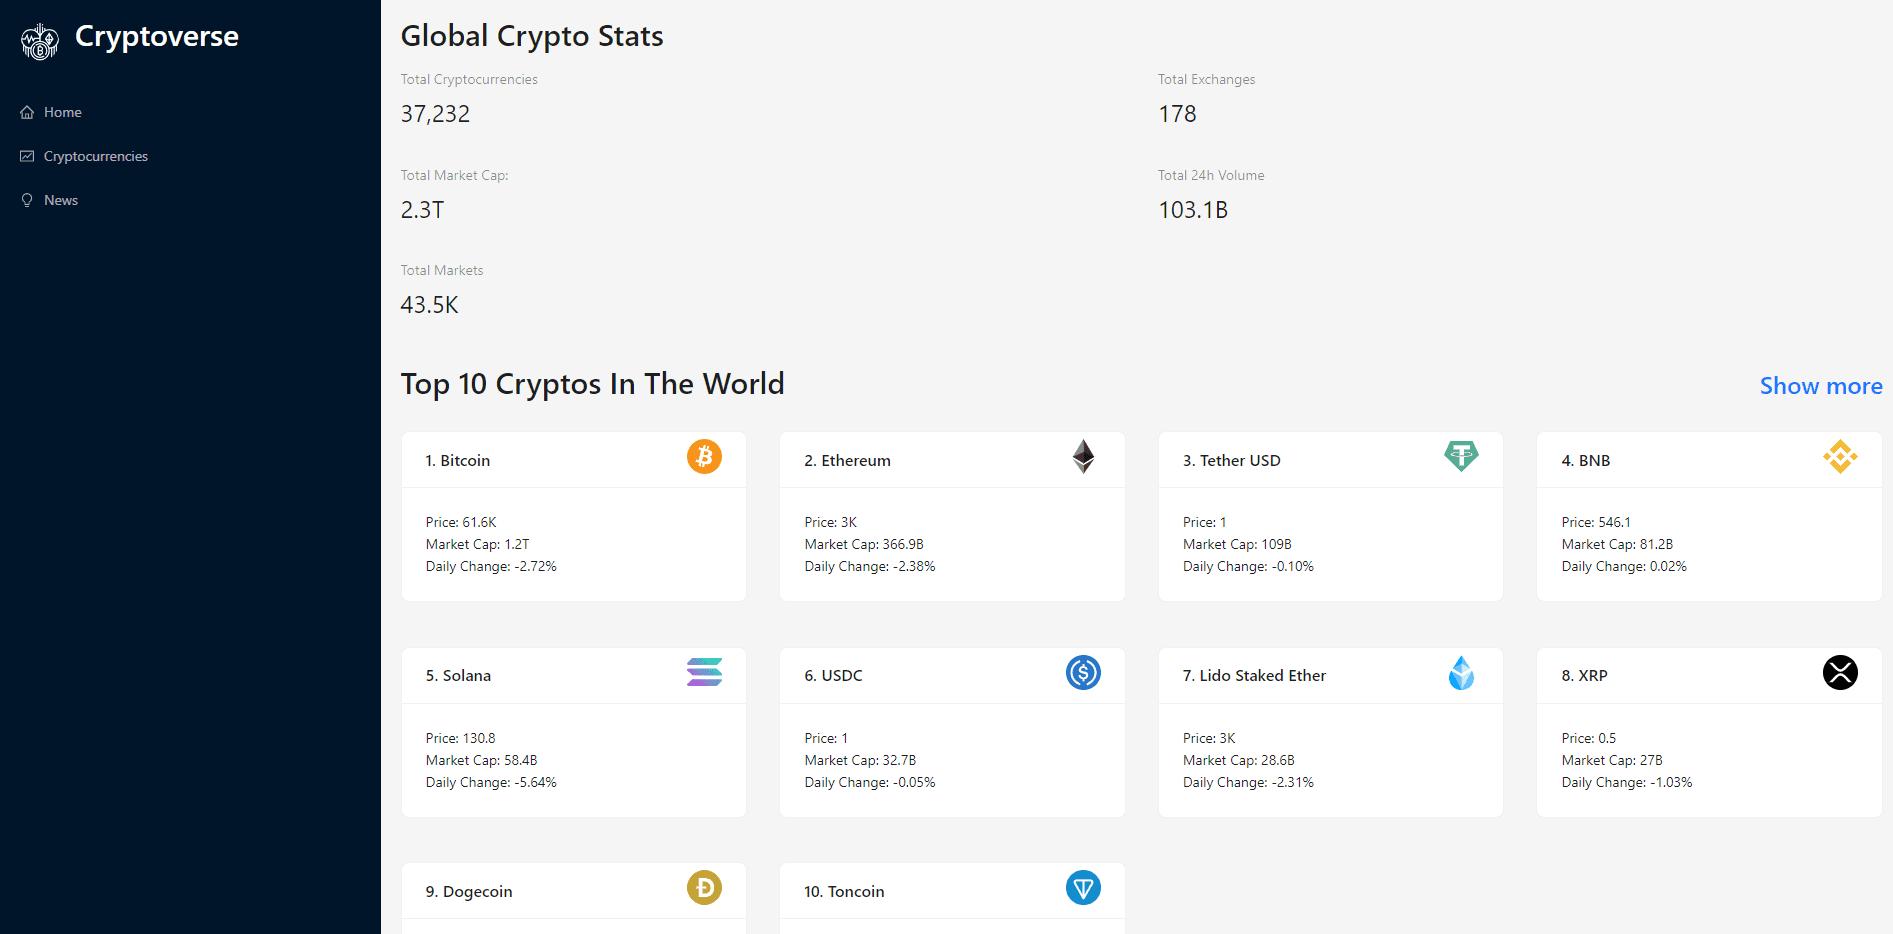Screen dimensions: 1893x934
Task: Click the USDC logo icon
Action: point(1083,673)
